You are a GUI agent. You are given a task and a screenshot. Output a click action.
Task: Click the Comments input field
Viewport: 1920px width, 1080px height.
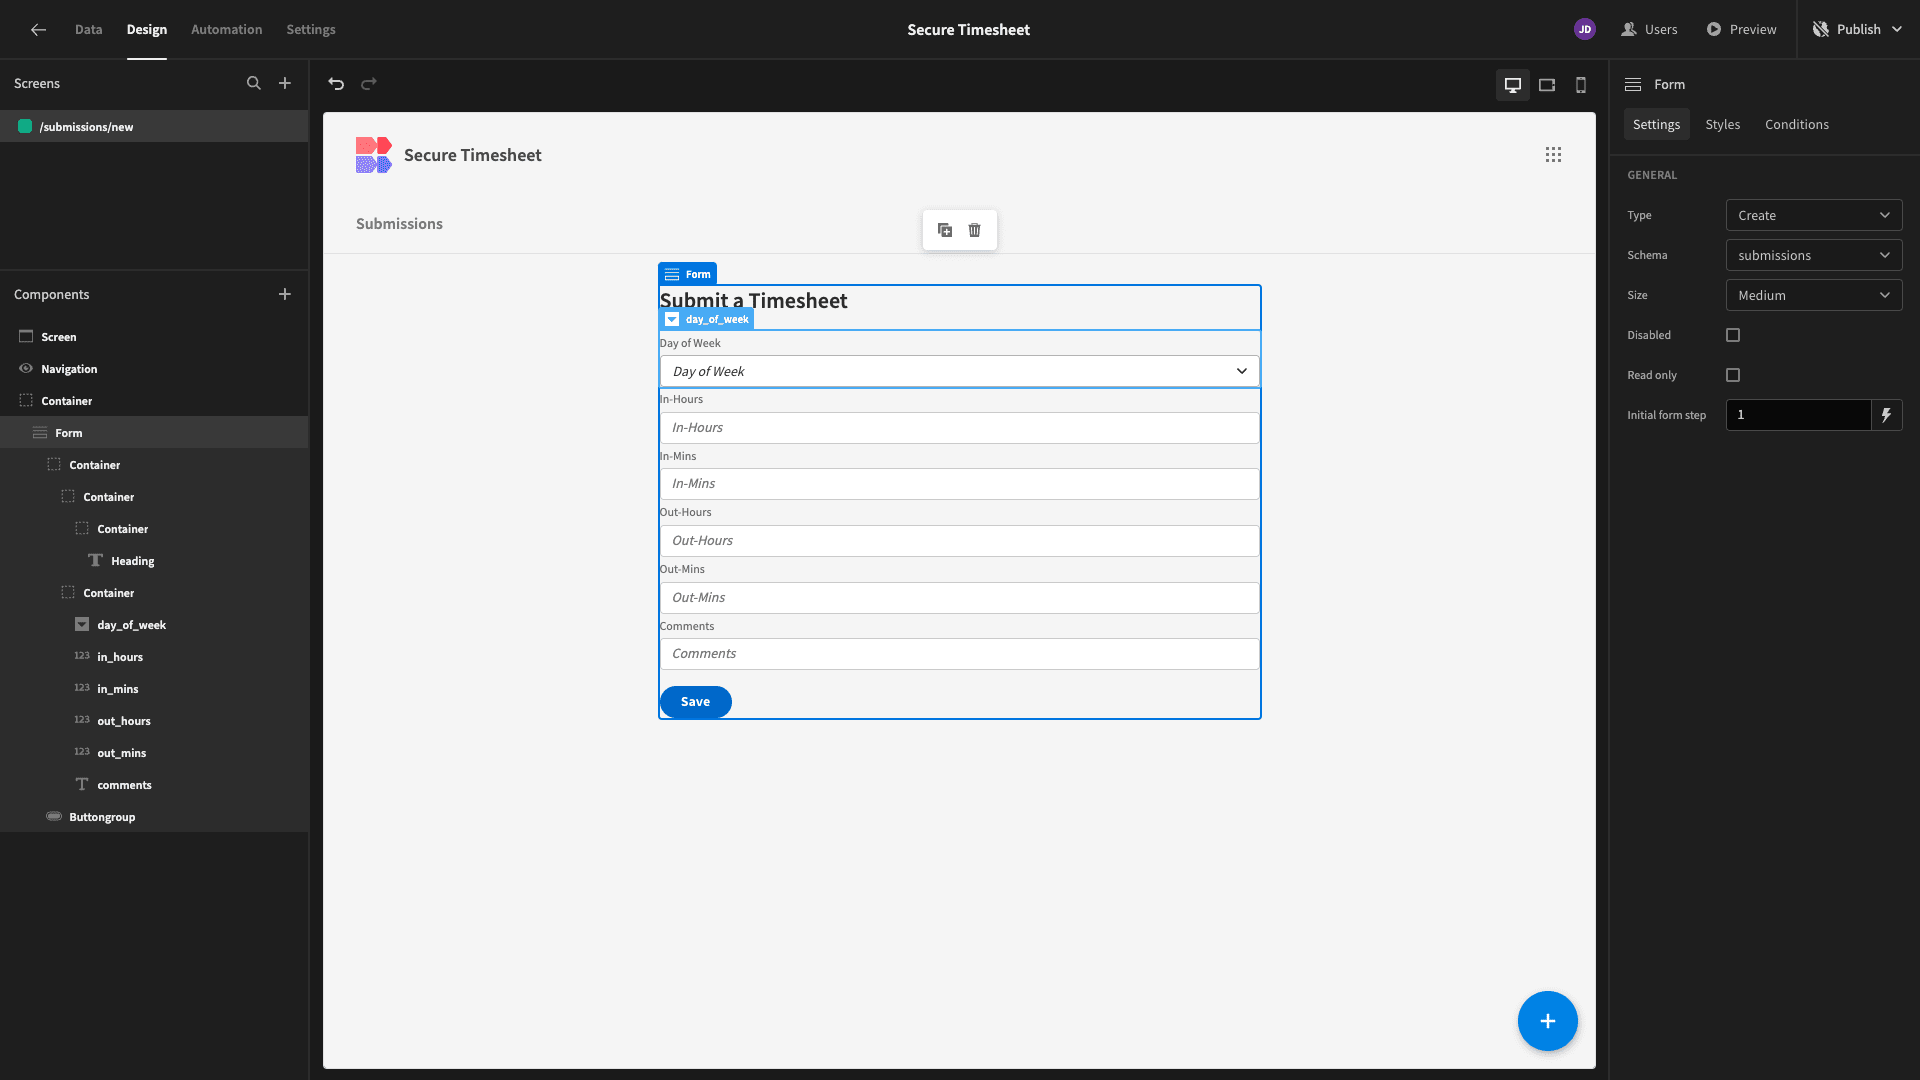coord(960,654)
